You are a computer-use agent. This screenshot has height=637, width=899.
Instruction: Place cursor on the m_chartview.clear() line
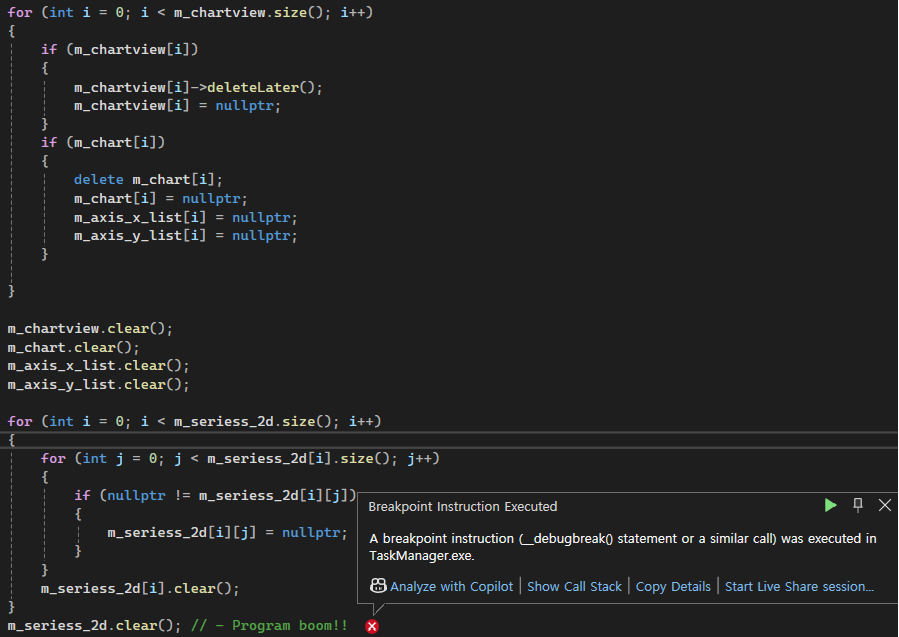91,328
